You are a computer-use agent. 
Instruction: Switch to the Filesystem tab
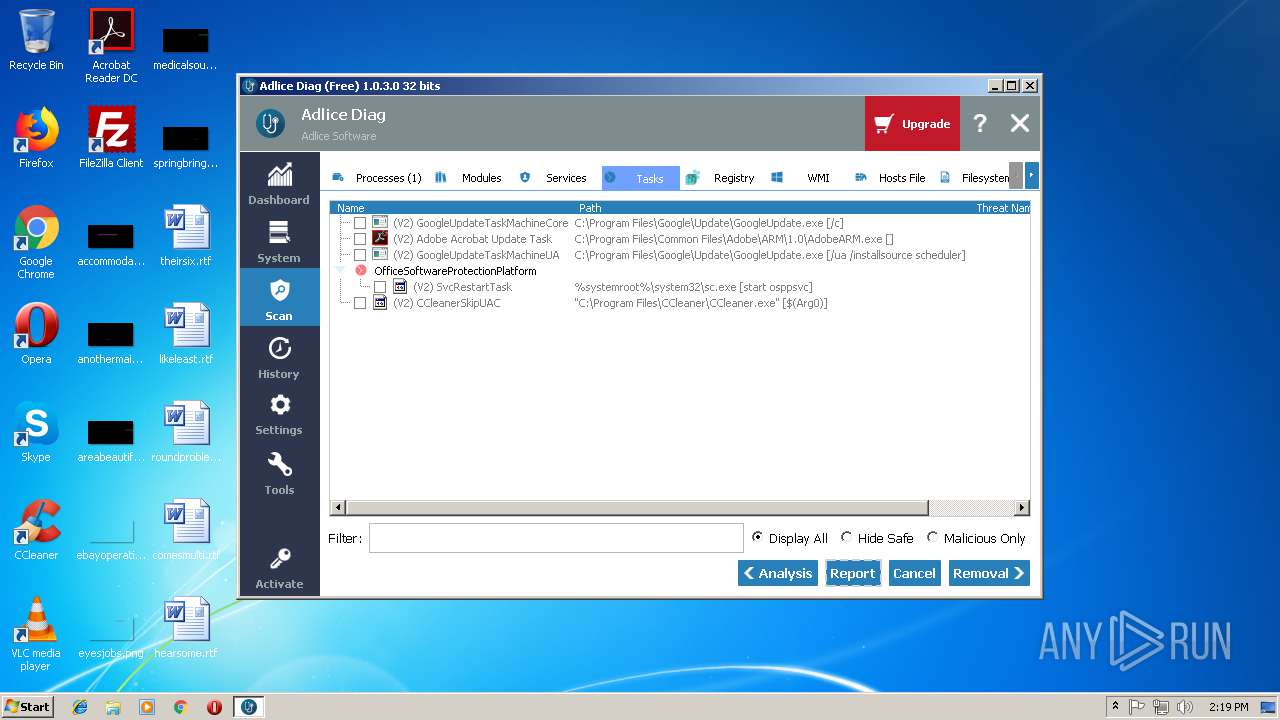tap(974, 178)
